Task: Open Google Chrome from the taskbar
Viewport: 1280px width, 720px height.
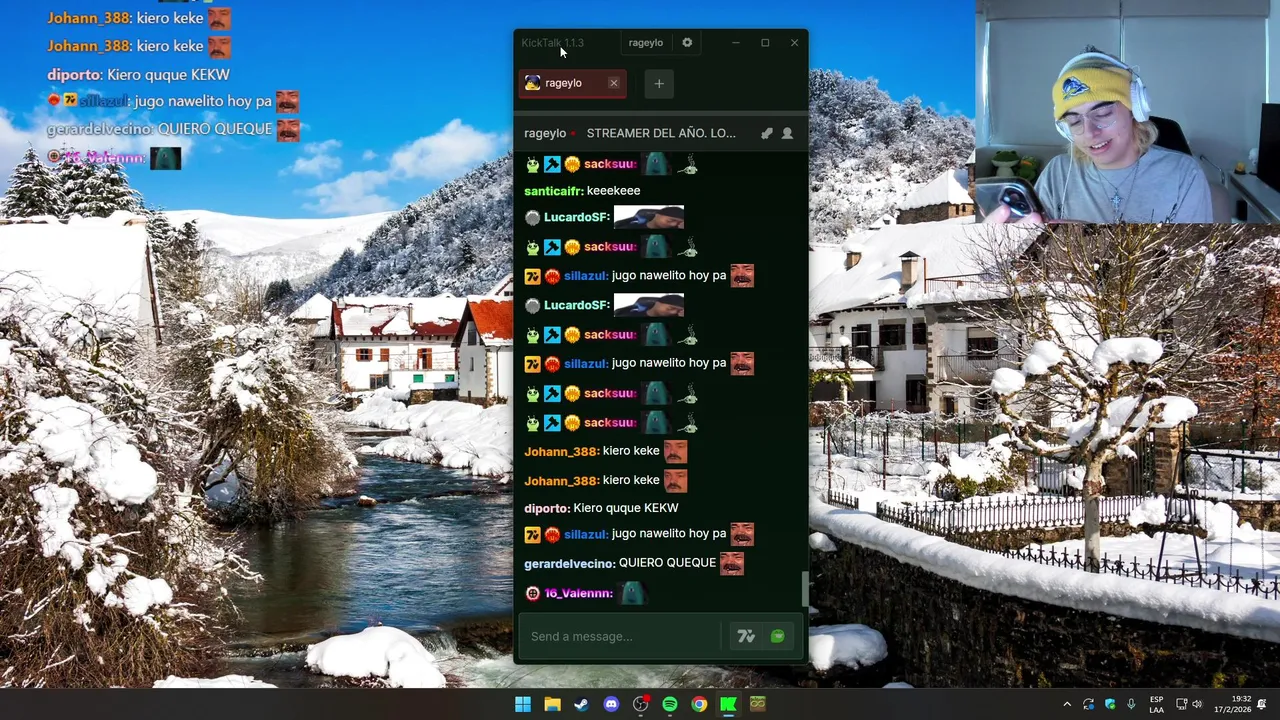Action: pyautogui.click(x=699, y=705)
